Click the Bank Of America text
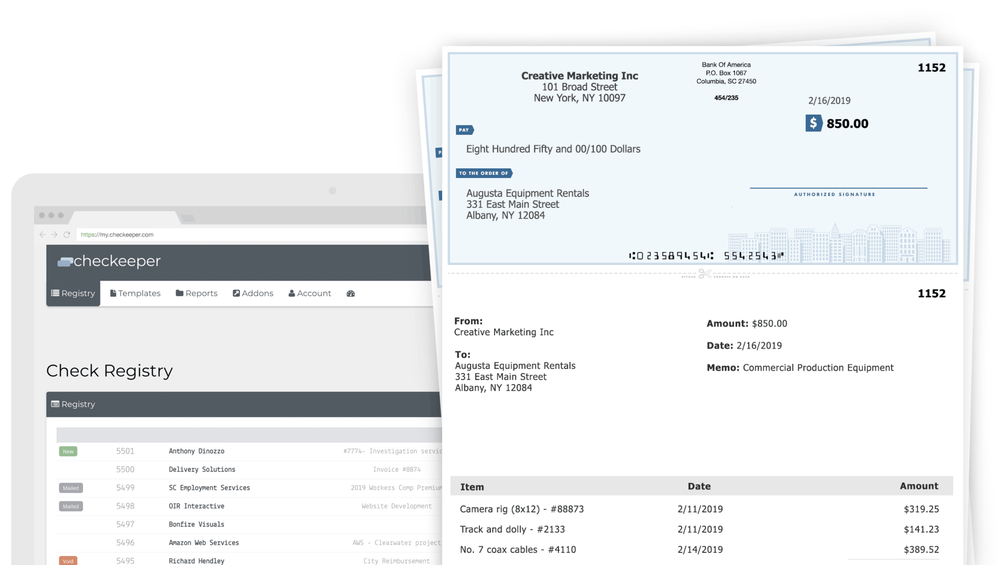The height and width of the screenshot is (565, 1000). point(726,64)
